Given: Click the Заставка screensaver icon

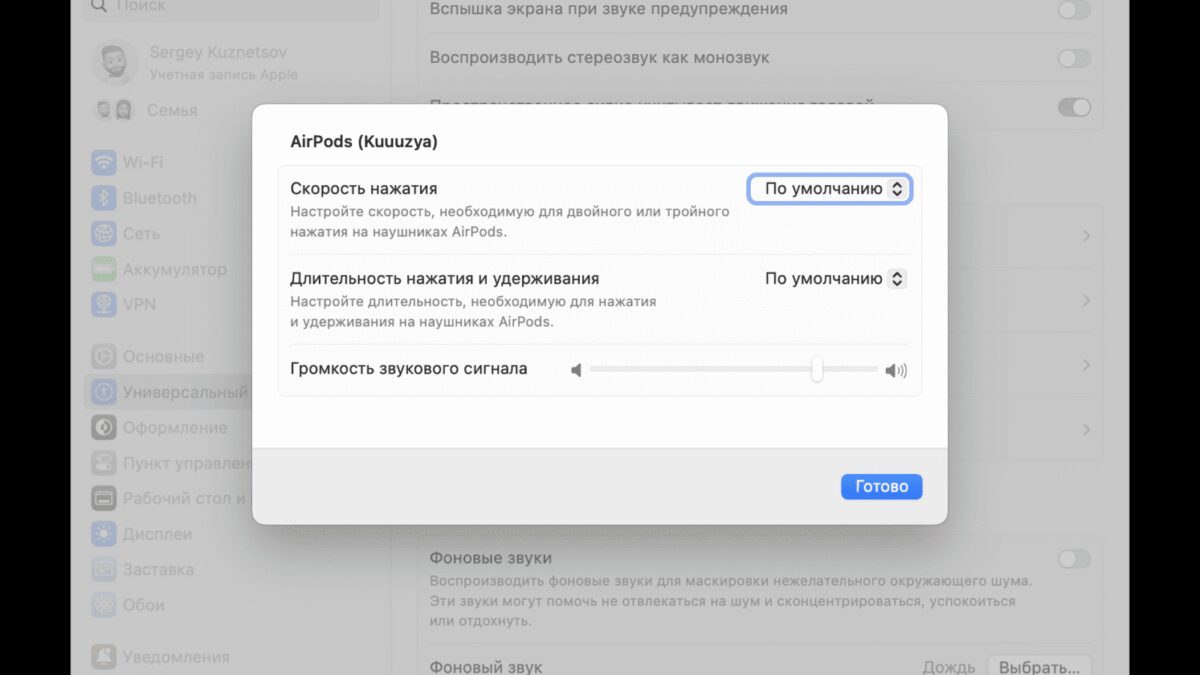Looking at the screenshot, I should point(103,569).
